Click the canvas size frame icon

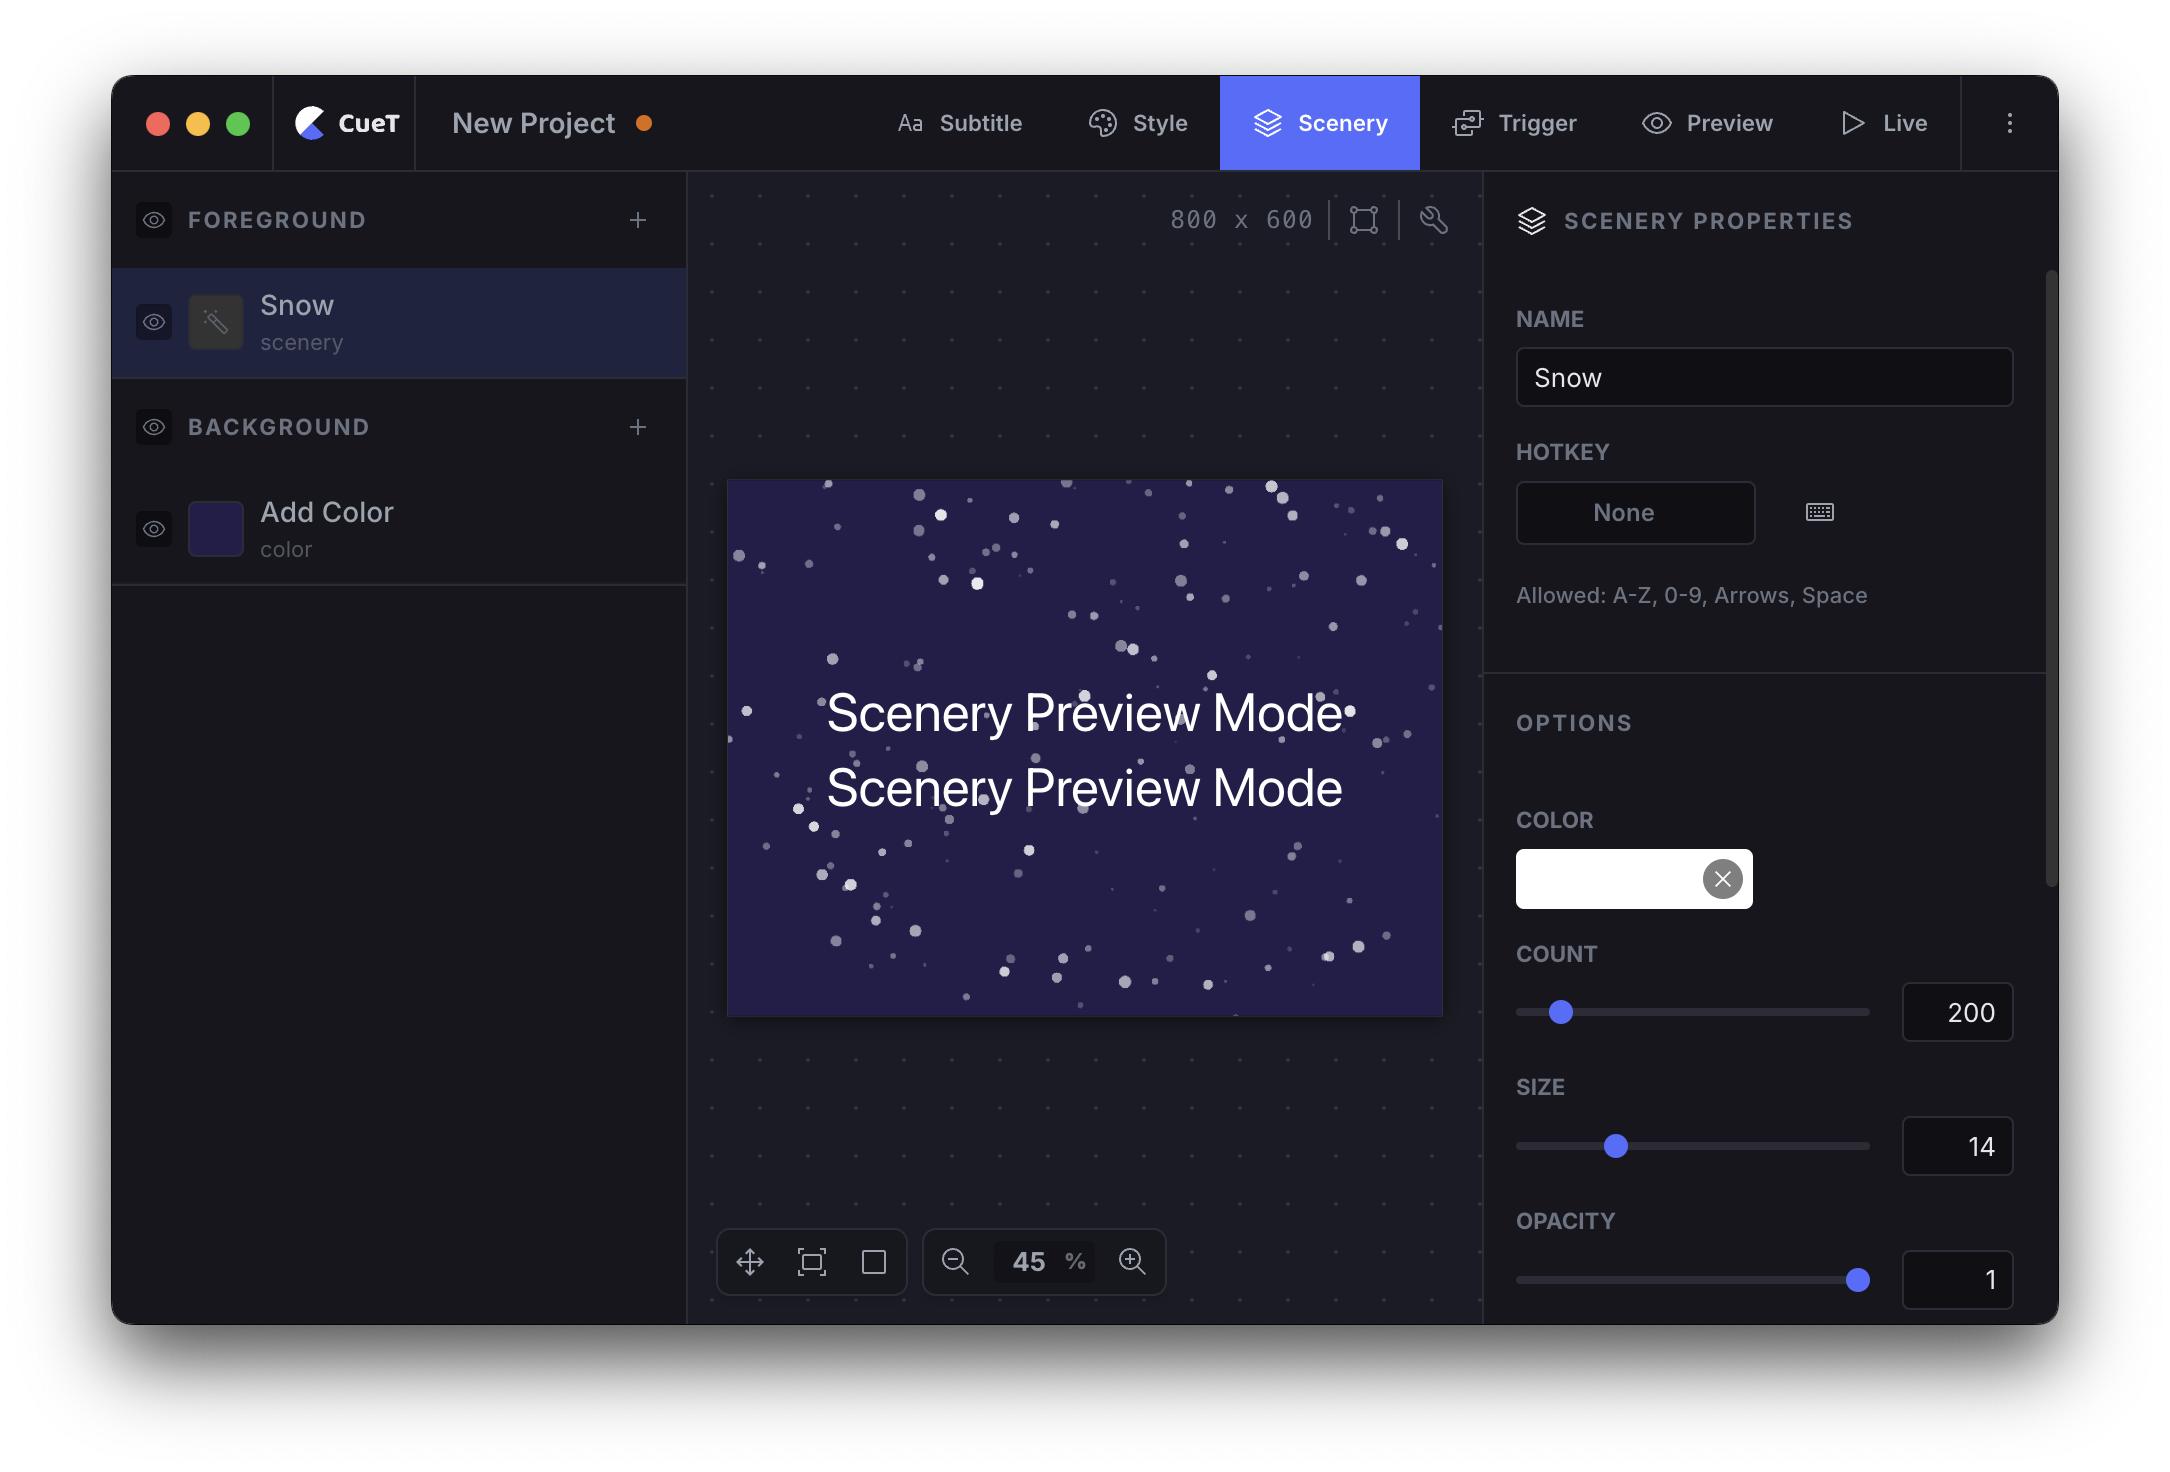click(x=1364, y=220)
